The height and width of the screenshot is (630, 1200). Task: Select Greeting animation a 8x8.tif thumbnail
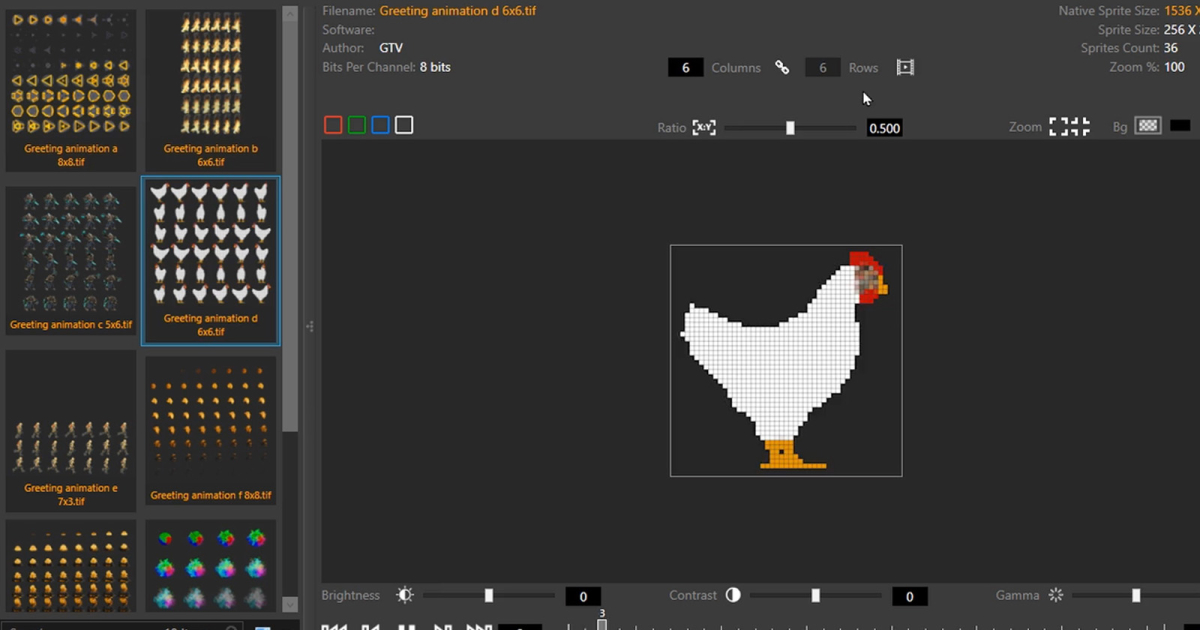pos(71,90)
